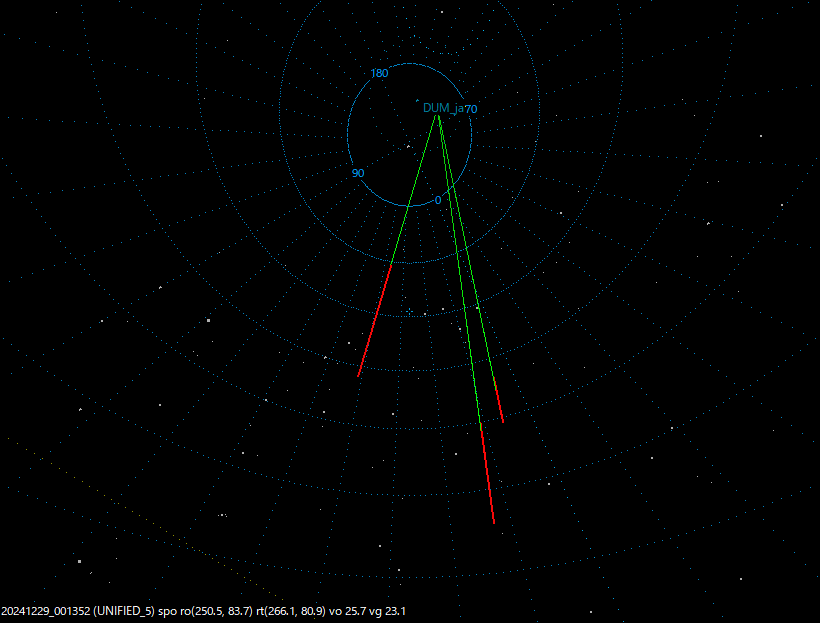Screen dimensions: 820x623
Task: Click the 0 azimuth grid label
Action: pyautogui.click(x=438, y=200)
